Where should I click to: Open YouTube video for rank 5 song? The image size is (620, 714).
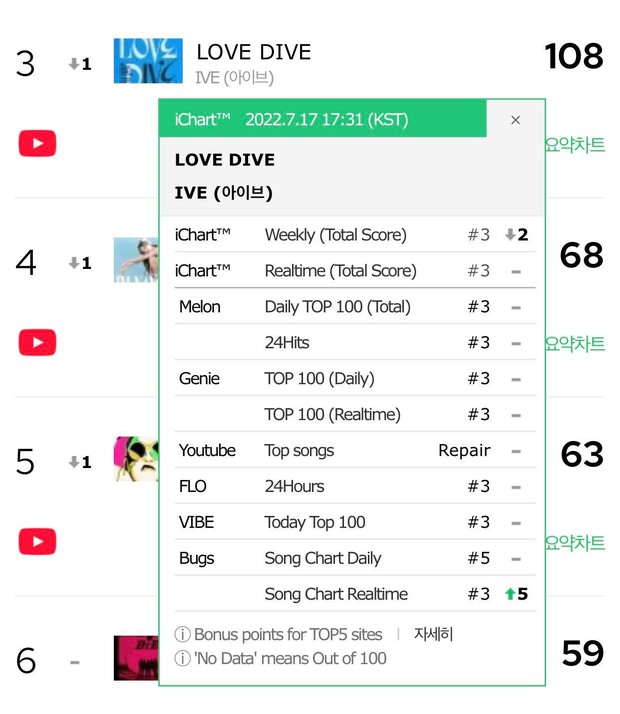point(37,541)
